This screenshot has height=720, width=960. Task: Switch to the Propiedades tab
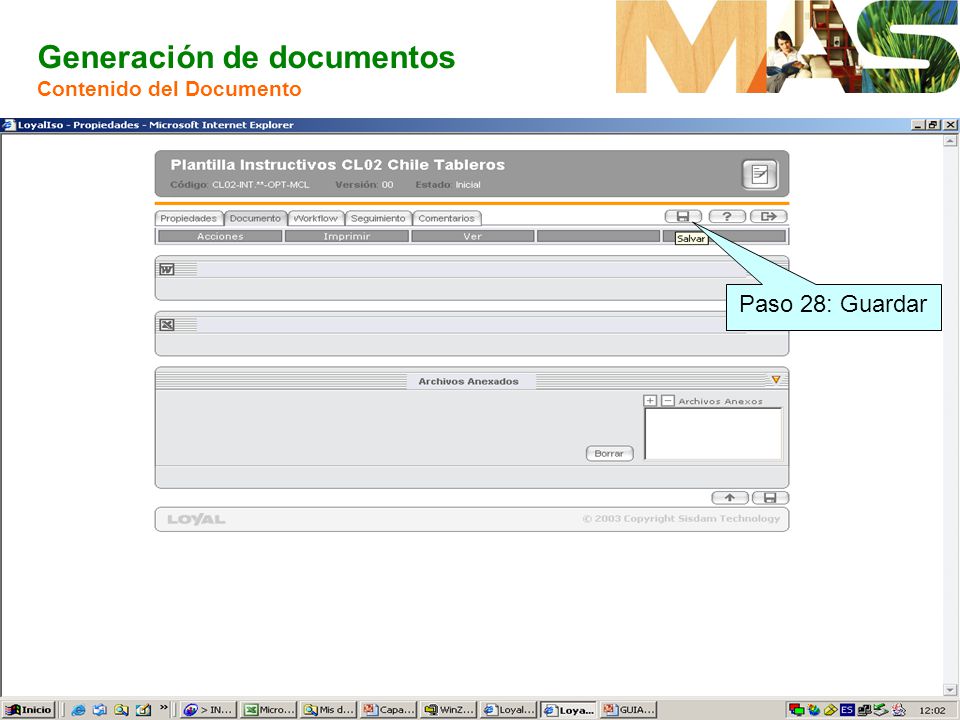(x=189, y=219)
